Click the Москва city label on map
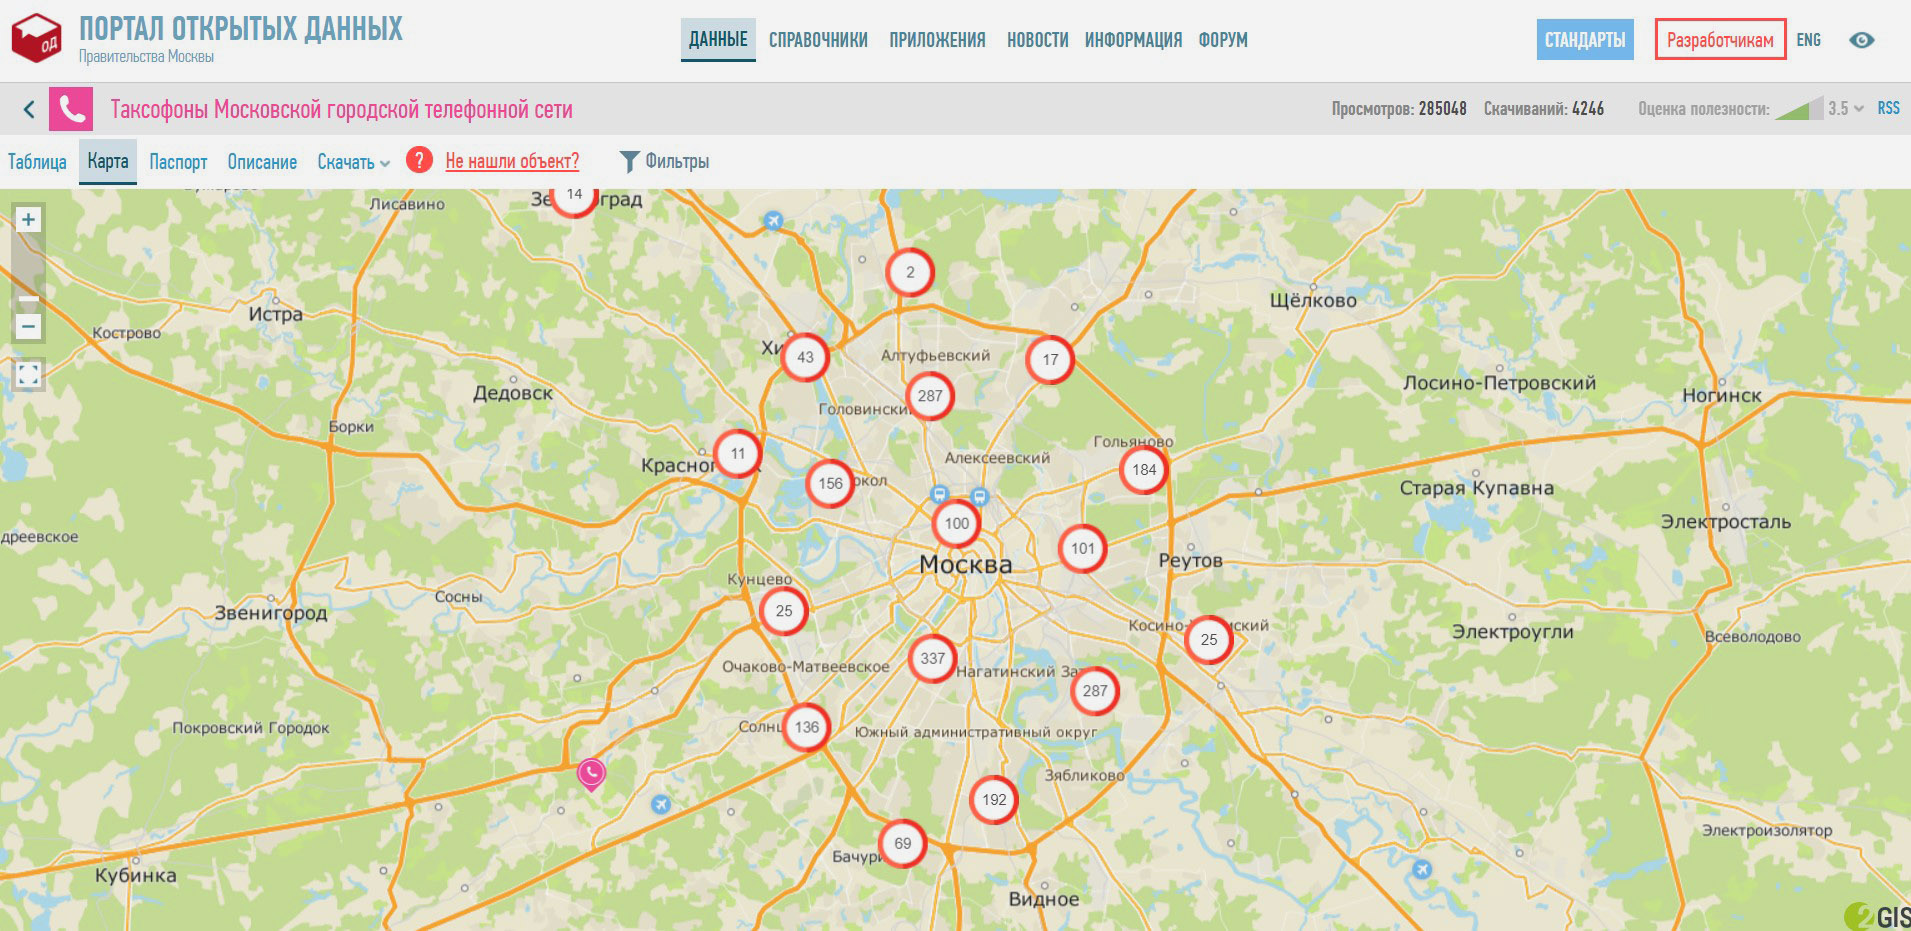Image resolution: width=1911 pixels, height=931 pixels. tap(965, 565)
